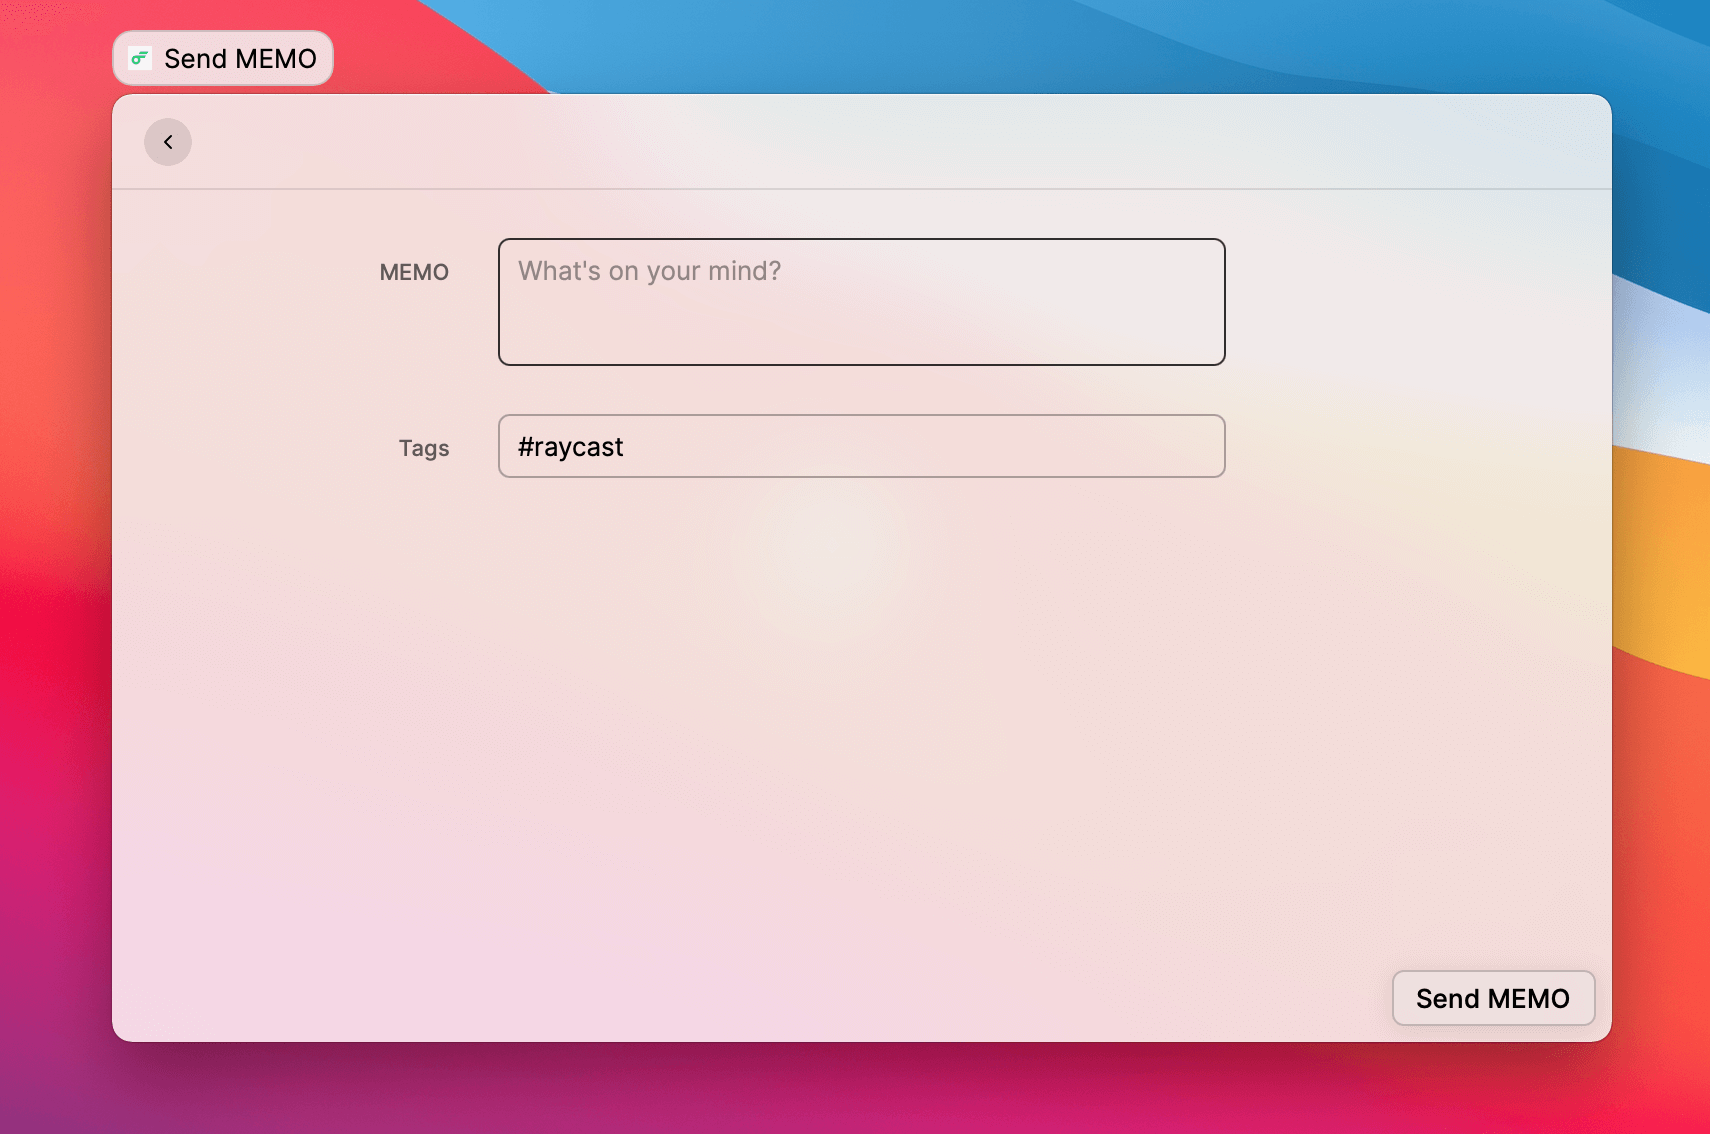
Task: Place cursor after "#raycast" in Tags field
Action: point(626,447)
